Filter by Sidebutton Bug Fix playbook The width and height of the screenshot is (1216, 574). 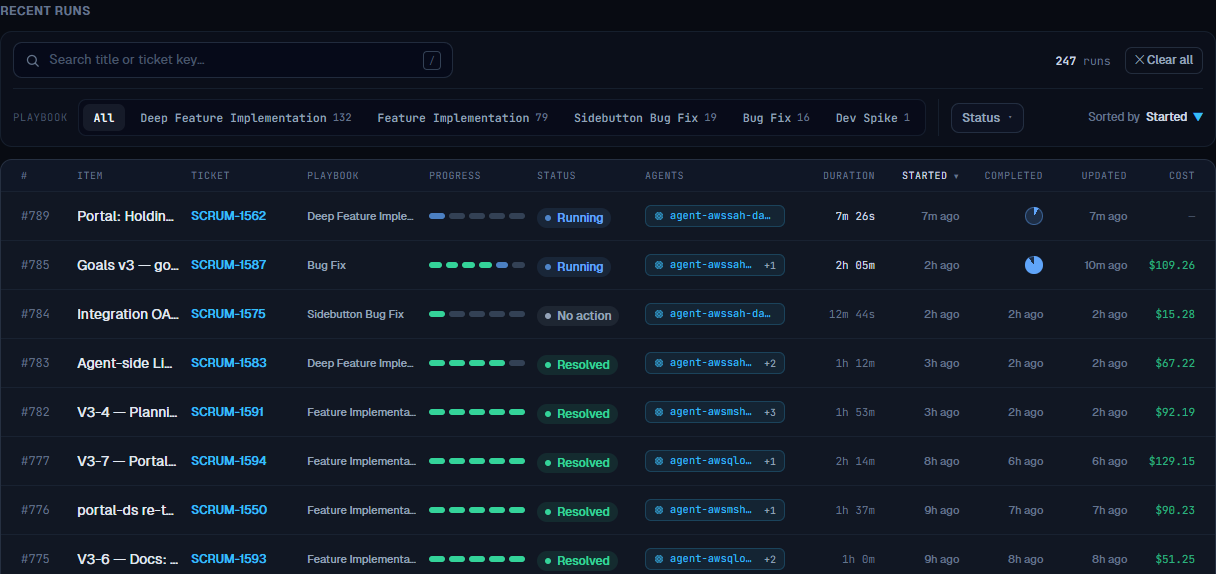tap(645, 118)
